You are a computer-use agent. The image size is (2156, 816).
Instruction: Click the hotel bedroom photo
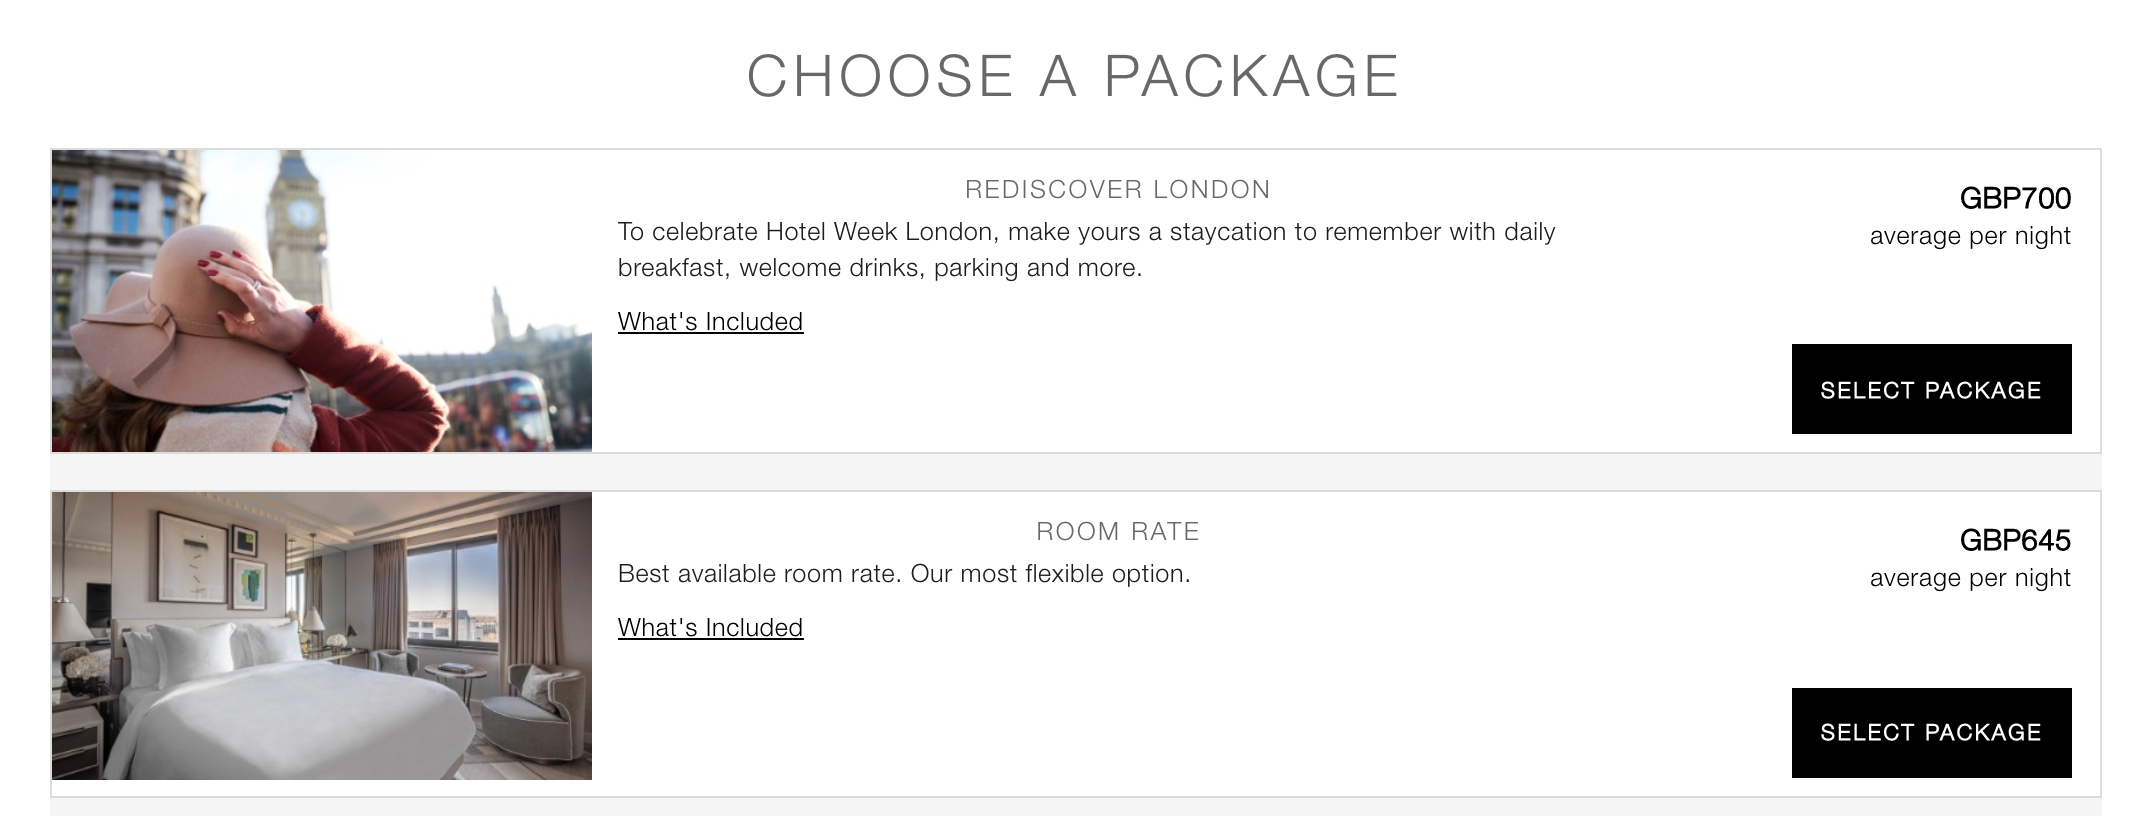pos(322,636)
